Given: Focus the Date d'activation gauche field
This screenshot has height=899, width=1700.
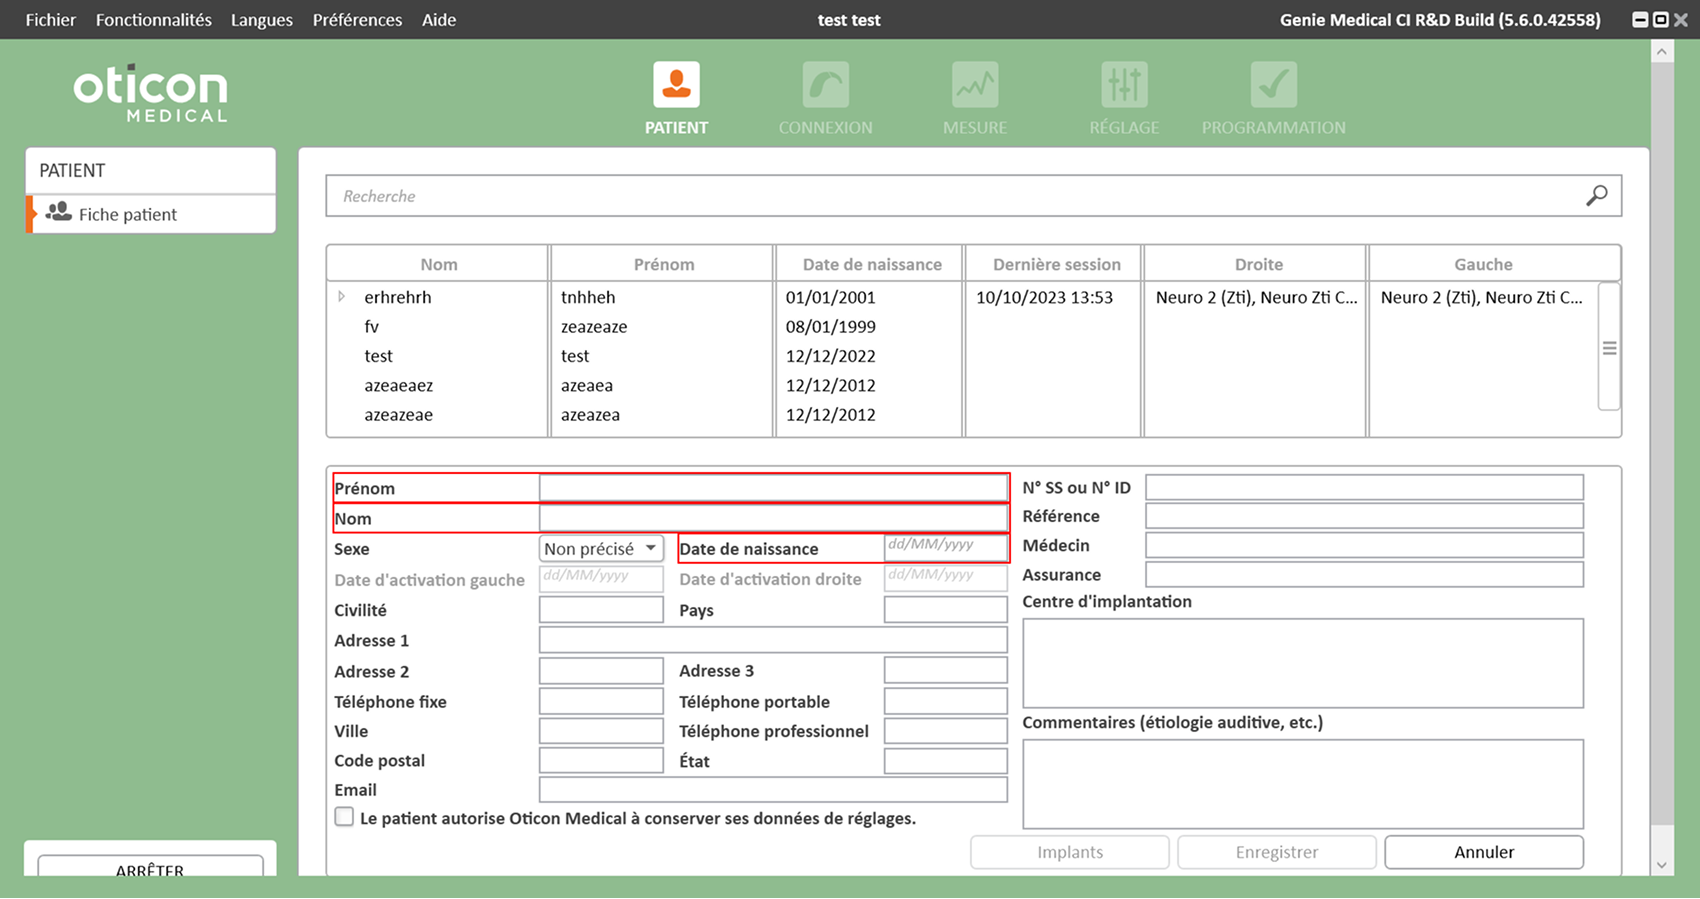Looking at the screenshot, I should coord(601,579).
